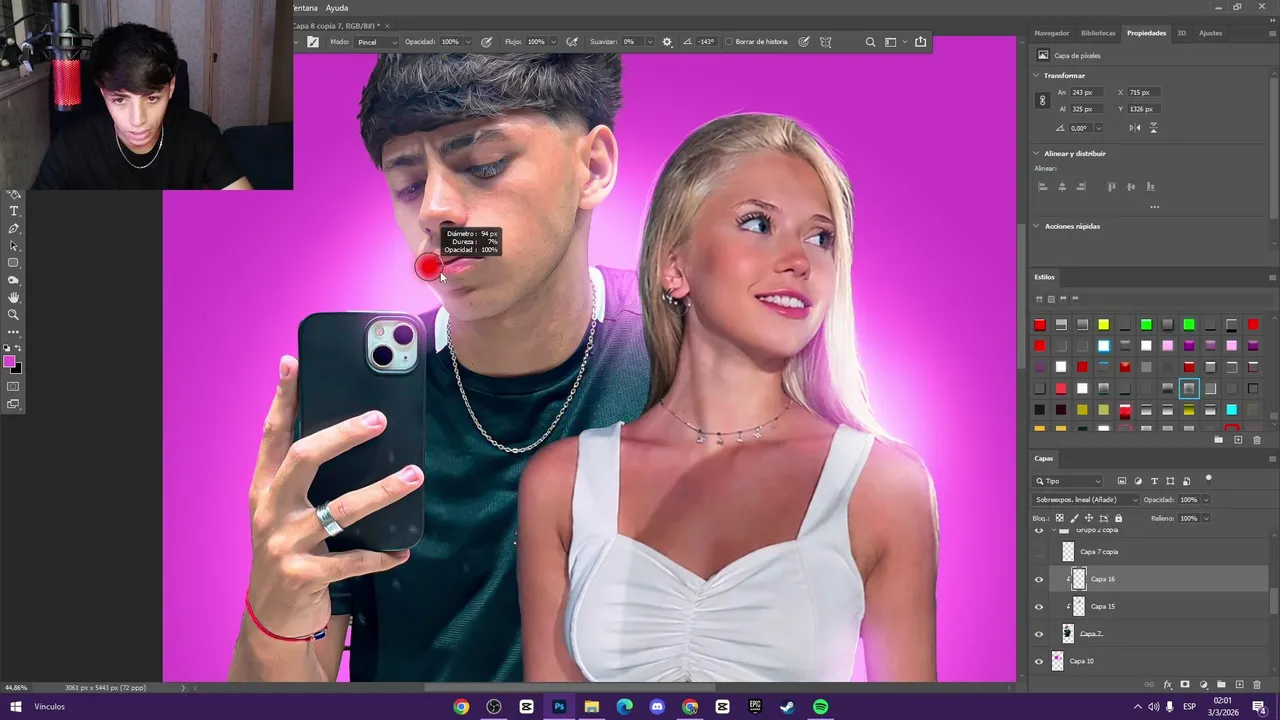Screen dimensions: 1280x720
Task: Collapse Alinear y distribuir section
Action: 1037,154
